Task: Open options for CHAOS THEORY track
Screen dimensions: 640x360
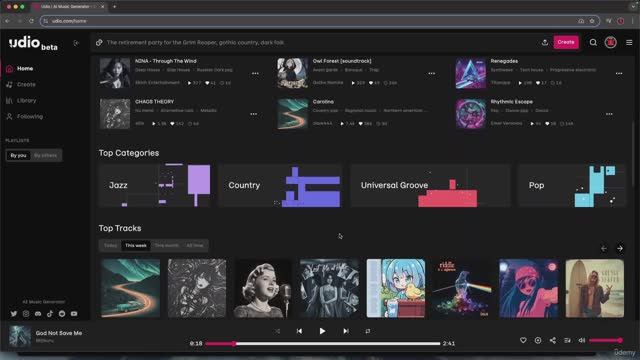Action: [253, 114]
